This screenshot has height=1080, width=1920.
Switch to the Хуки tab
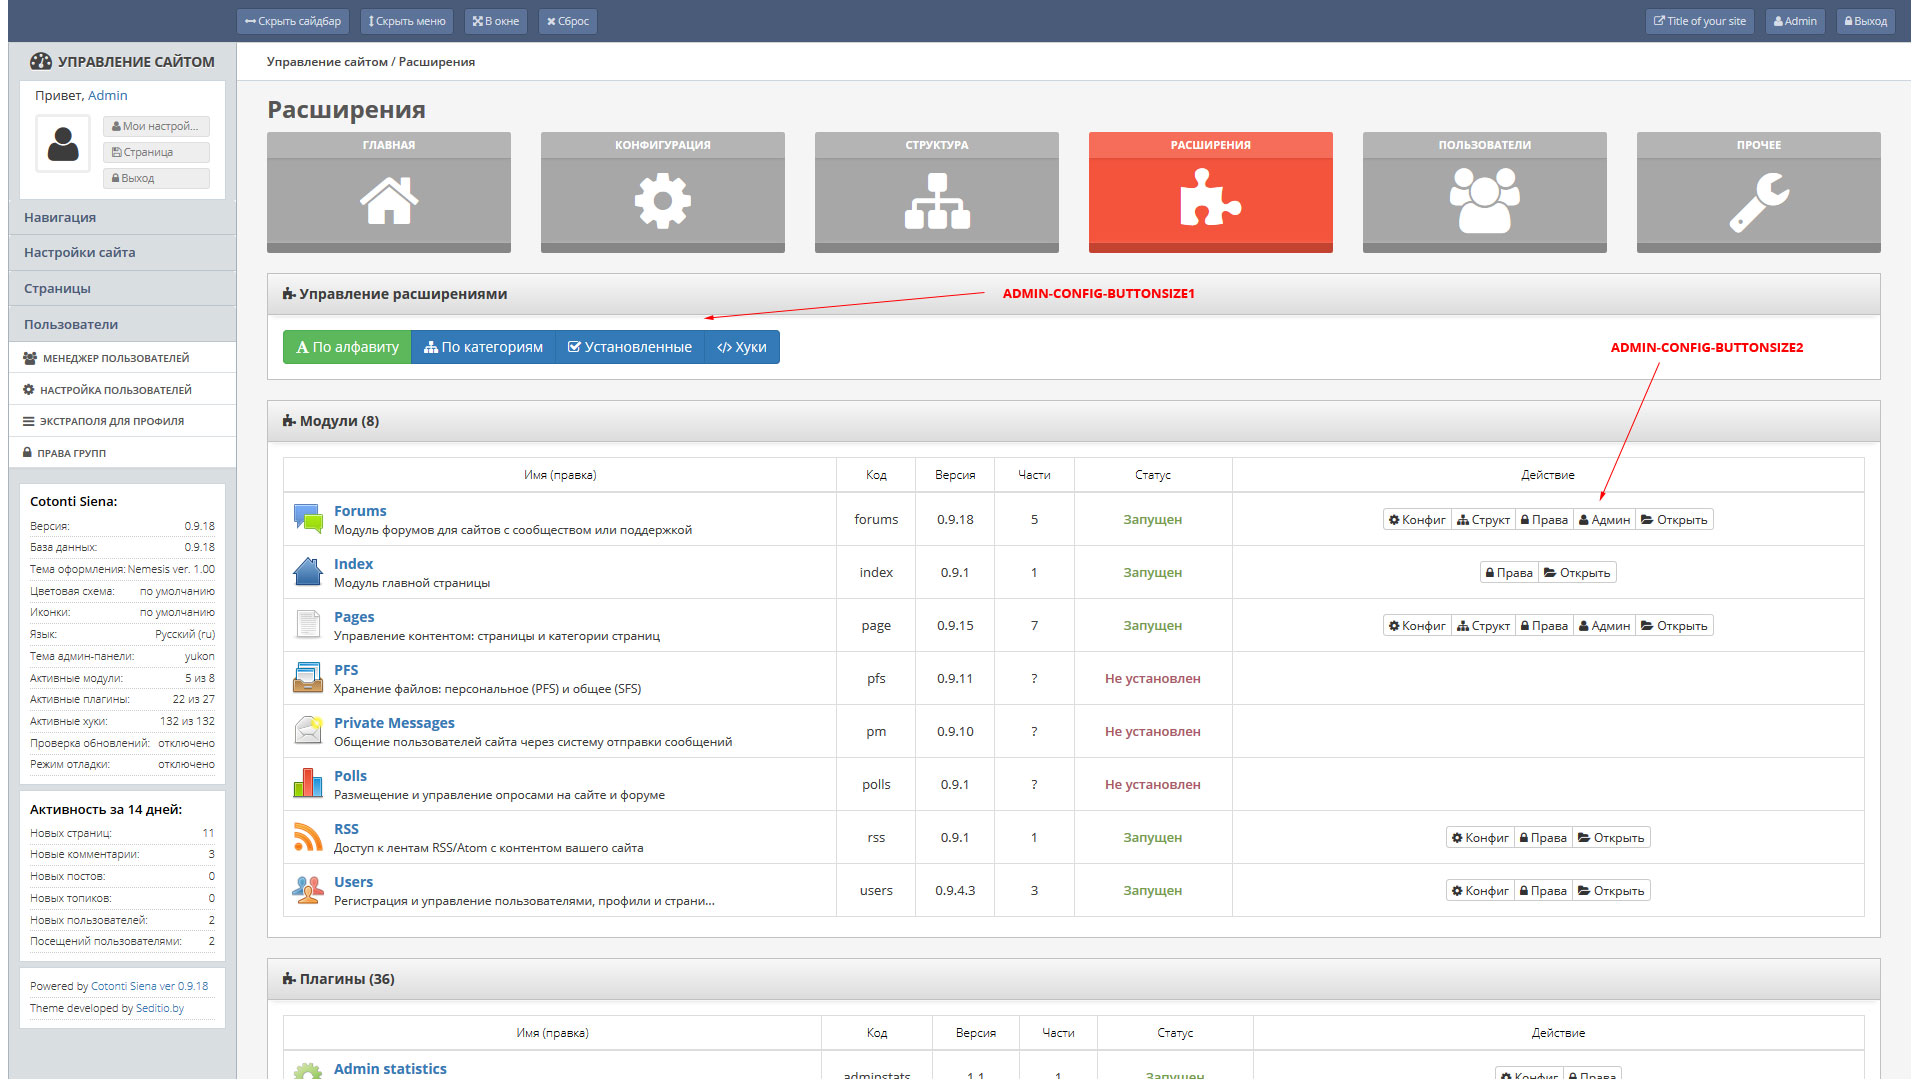click(x=742, y=347)
